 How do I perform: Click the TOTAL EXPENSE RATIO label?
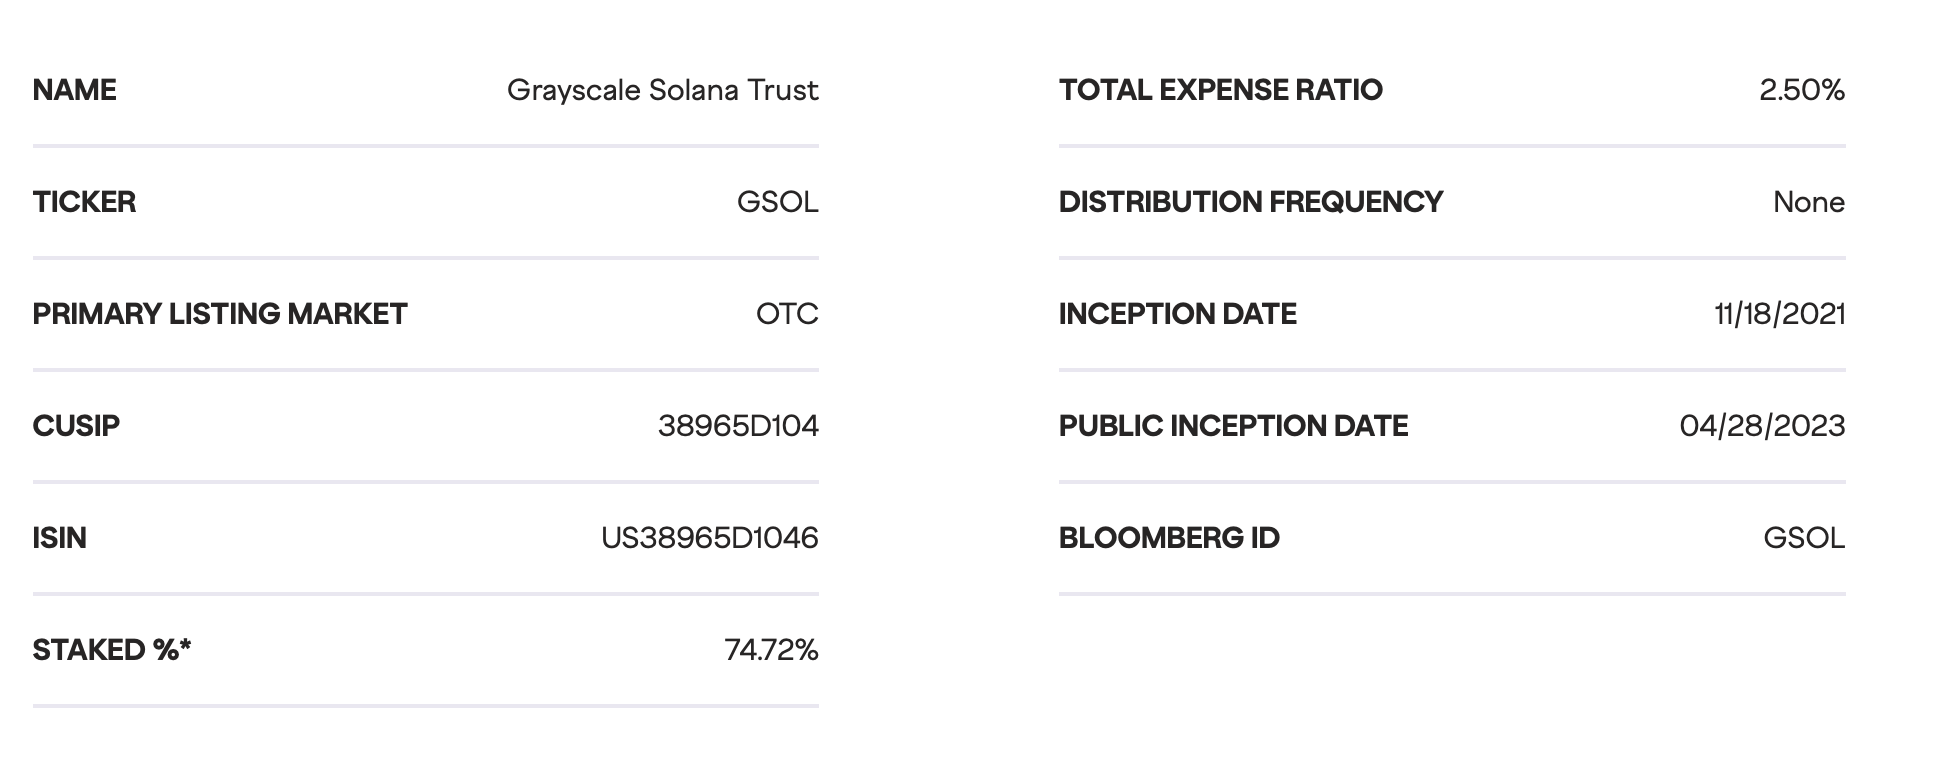click(x=1221, y=90)
